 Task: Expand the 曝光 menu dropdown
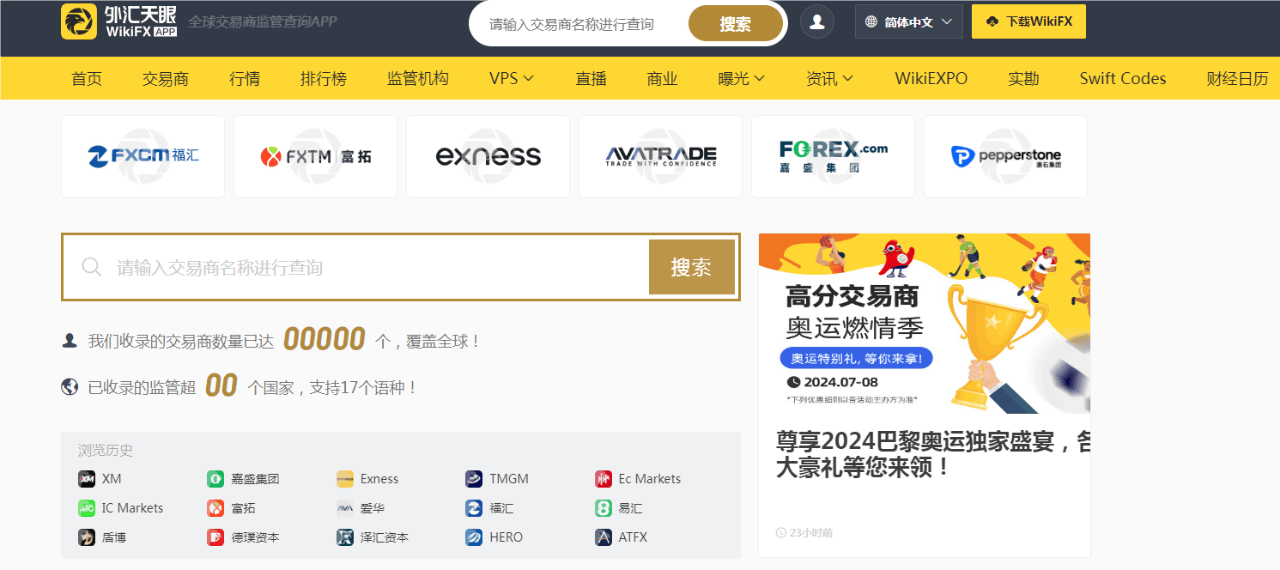(741, 78)
